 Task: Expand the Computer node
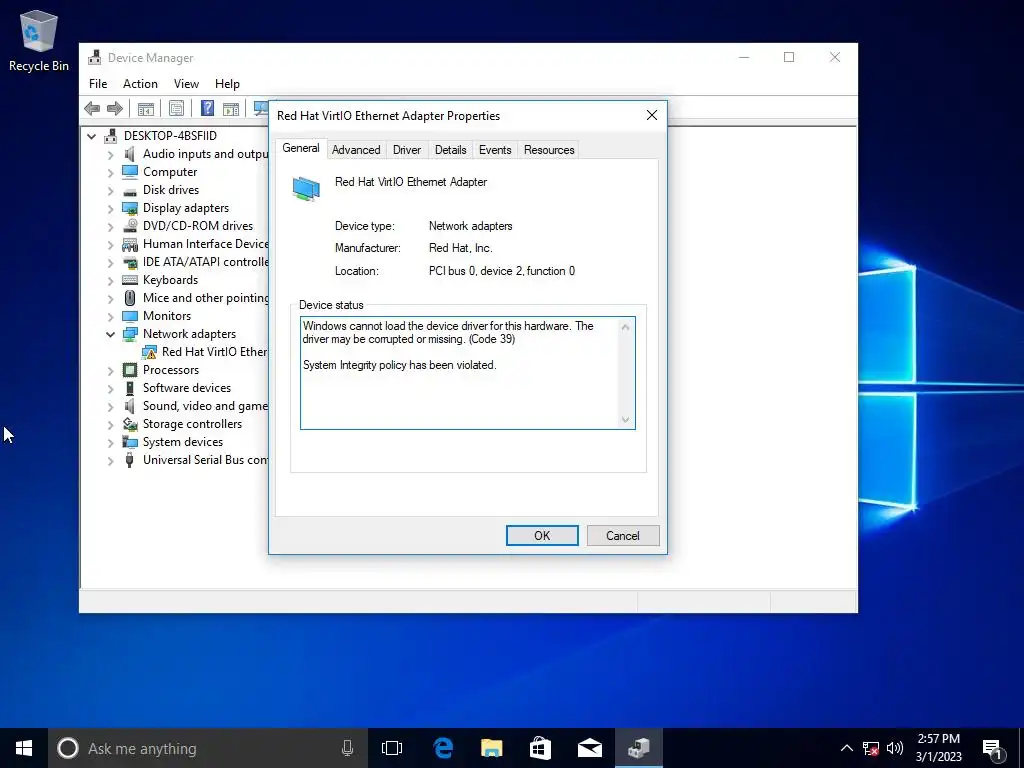(x=110, y=172)
